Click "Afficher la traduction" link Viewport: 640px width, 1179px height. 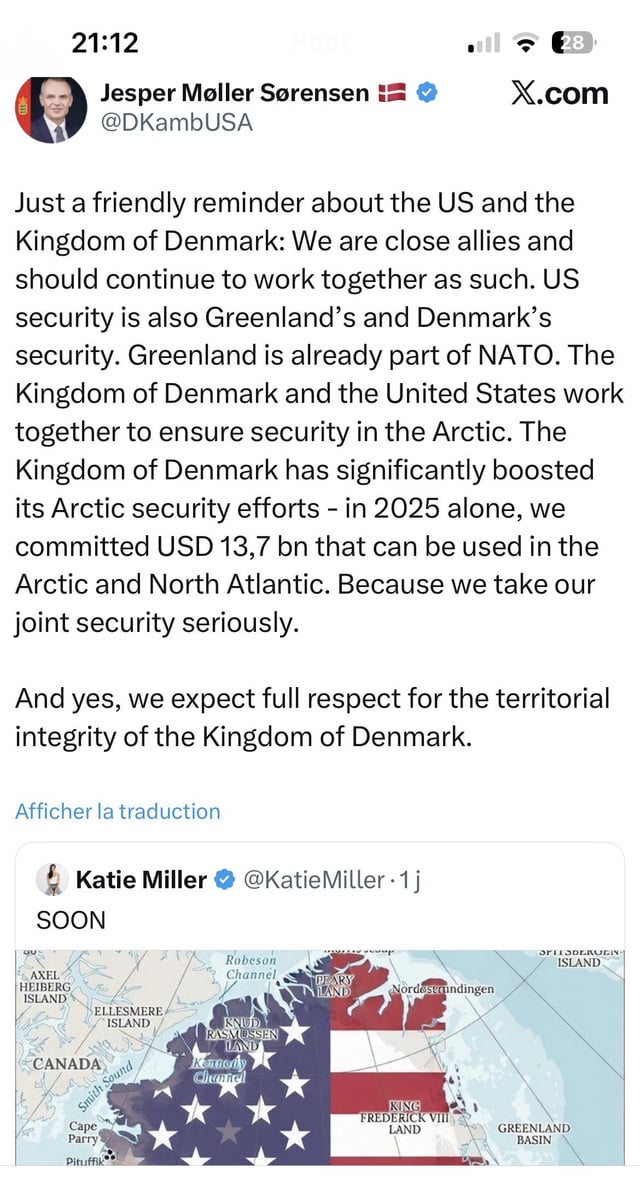tap(118, 811)
